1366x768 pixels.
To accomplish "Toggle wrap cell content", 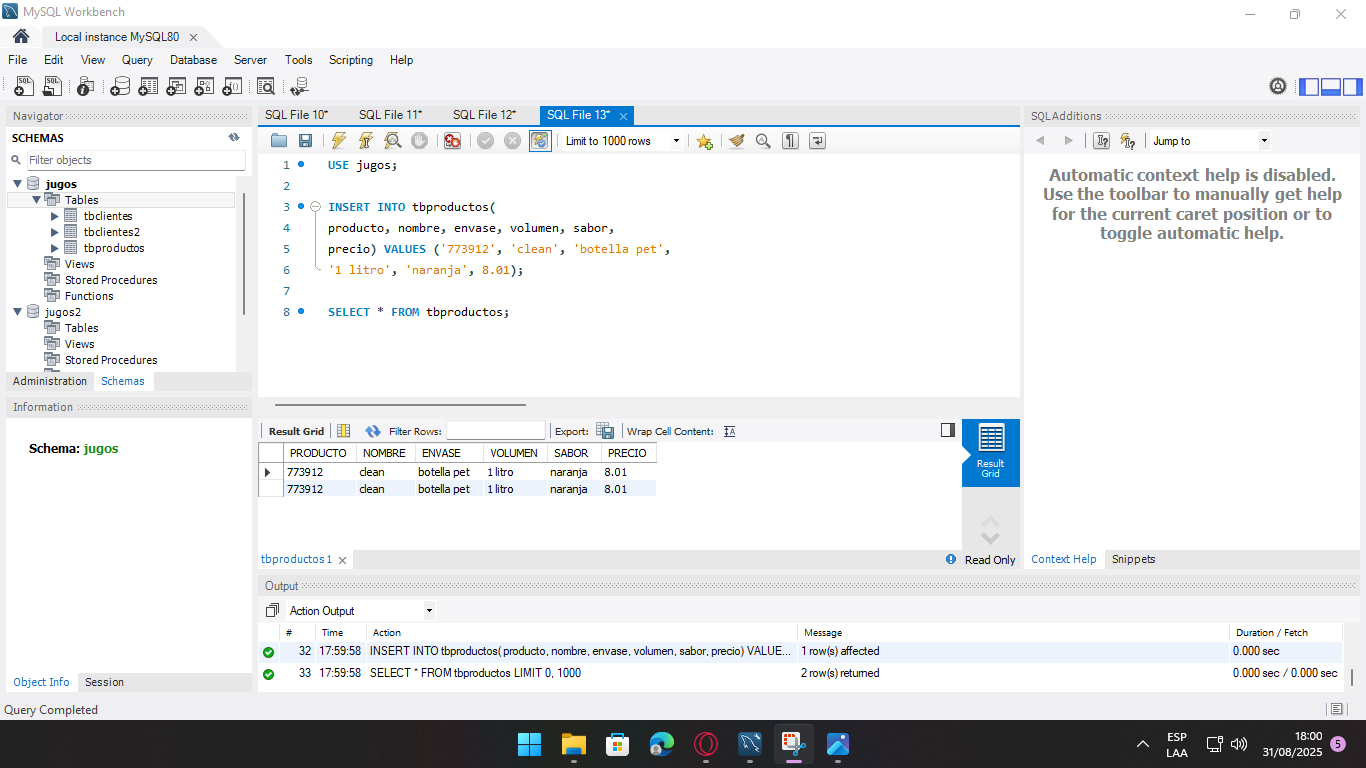I will (x=729, y=431).
